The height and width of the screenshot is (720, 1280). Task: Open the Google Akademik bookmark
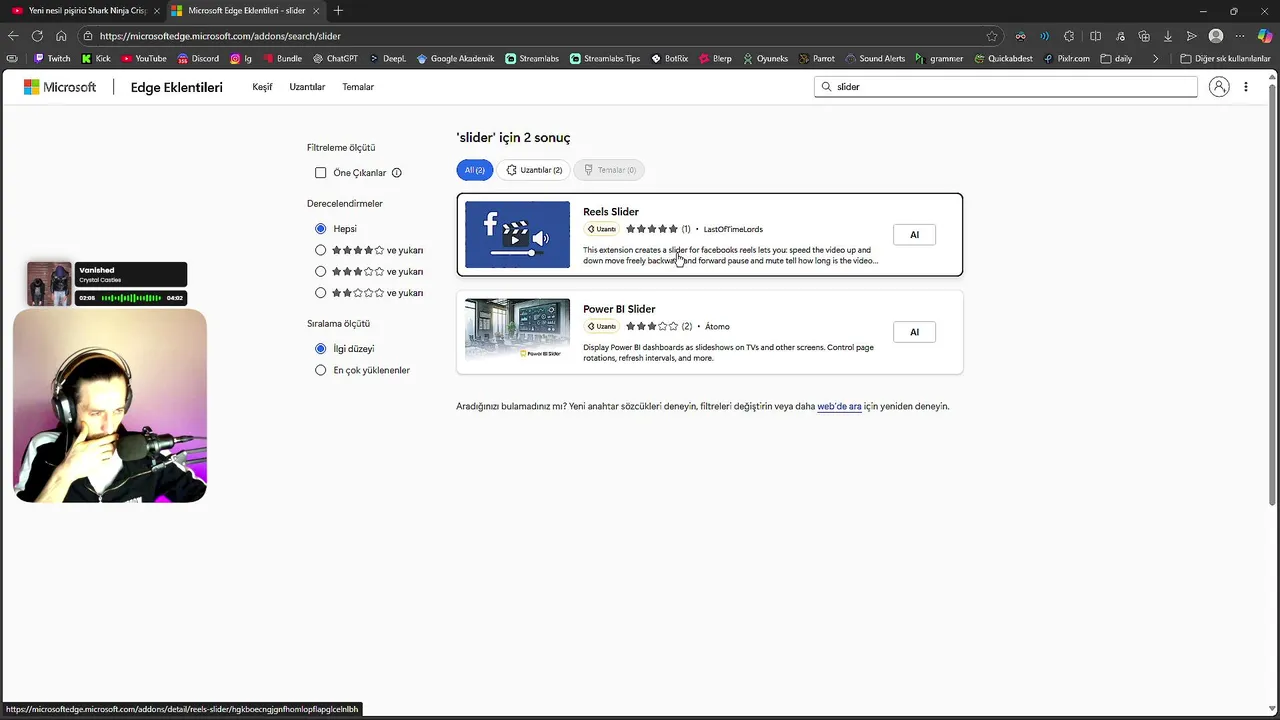[455, 59]
